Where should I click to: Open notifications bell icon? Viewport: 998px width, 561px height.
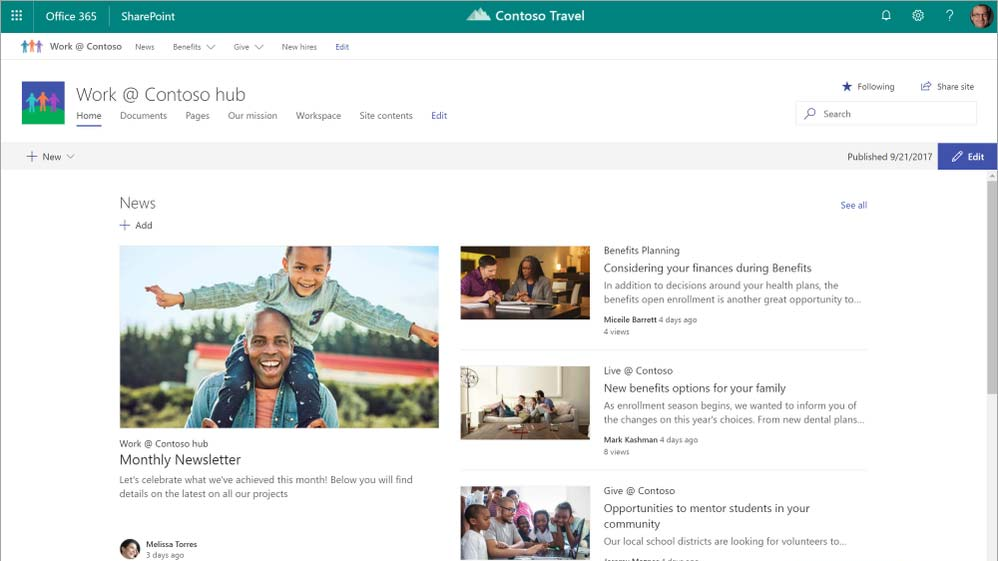(x=886, y=15)
